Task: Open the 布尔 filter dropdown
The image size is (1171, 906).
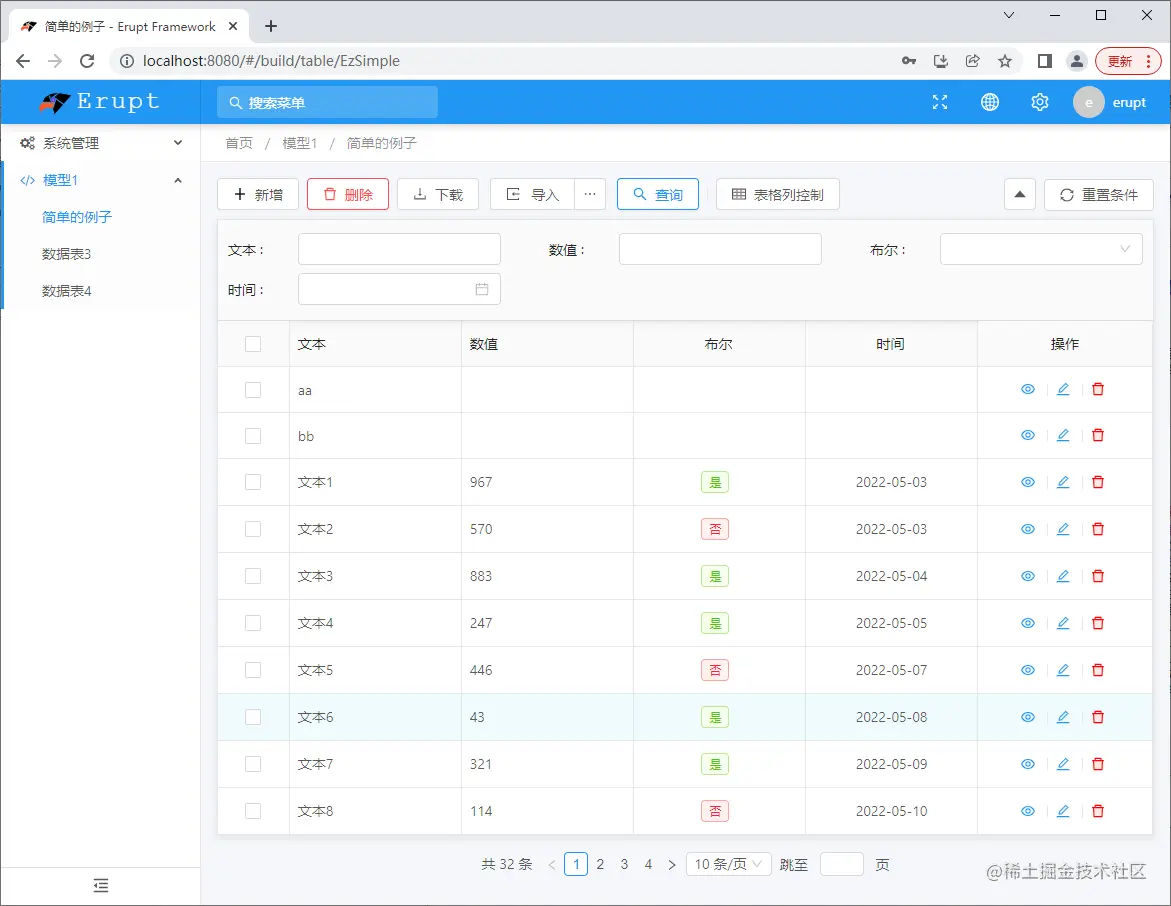Action: 1041,249
